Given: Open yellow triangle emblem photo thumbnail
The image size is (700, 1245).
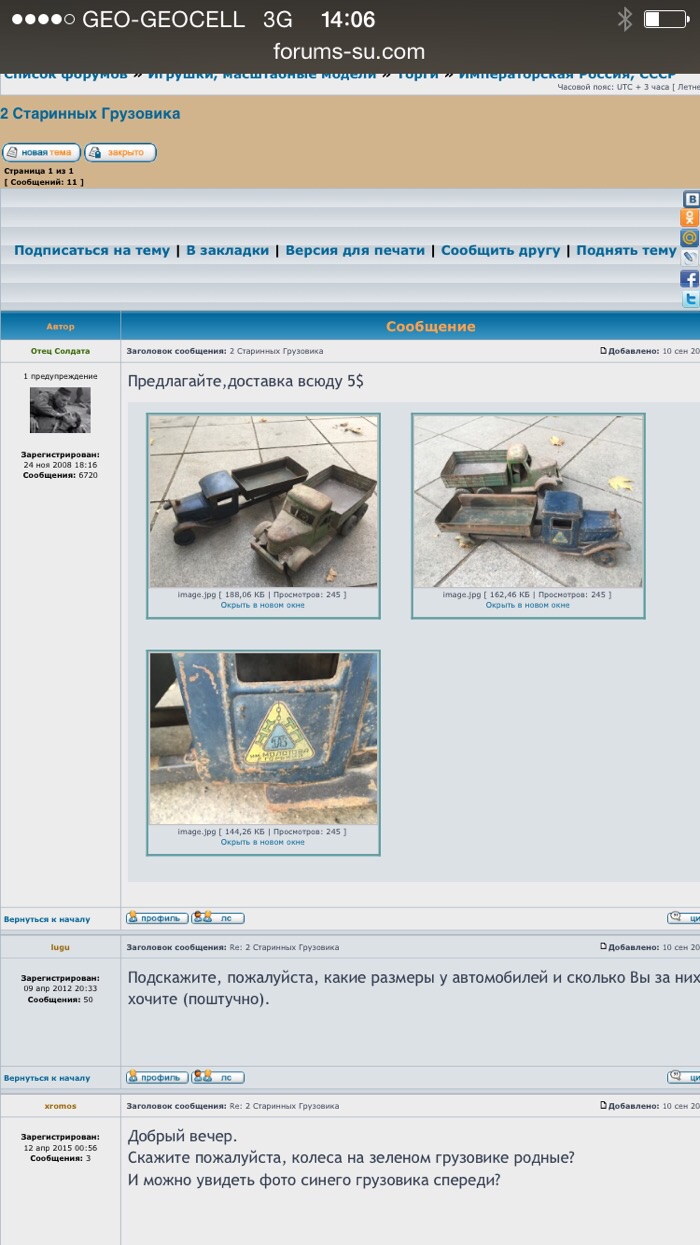Looking at the screenshot, I should tap(263, 739).
